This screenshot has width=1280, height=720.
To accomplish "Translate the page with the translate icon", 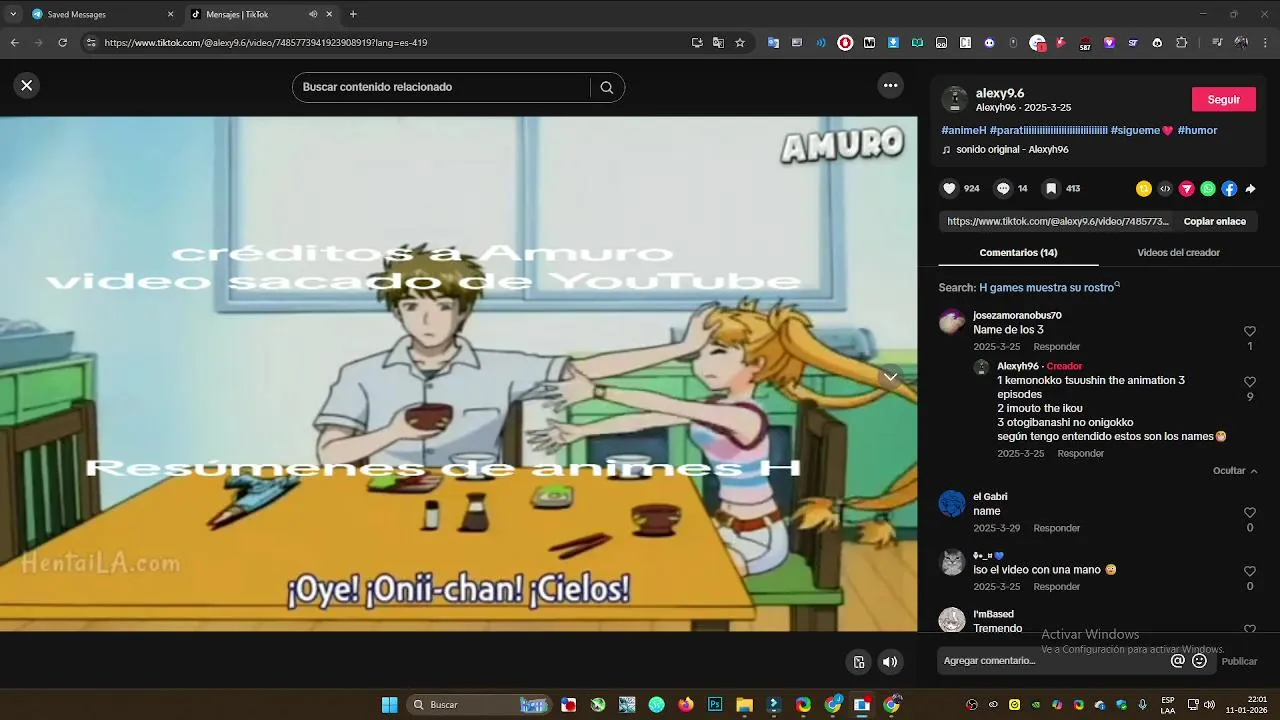I will pos(718,43).
